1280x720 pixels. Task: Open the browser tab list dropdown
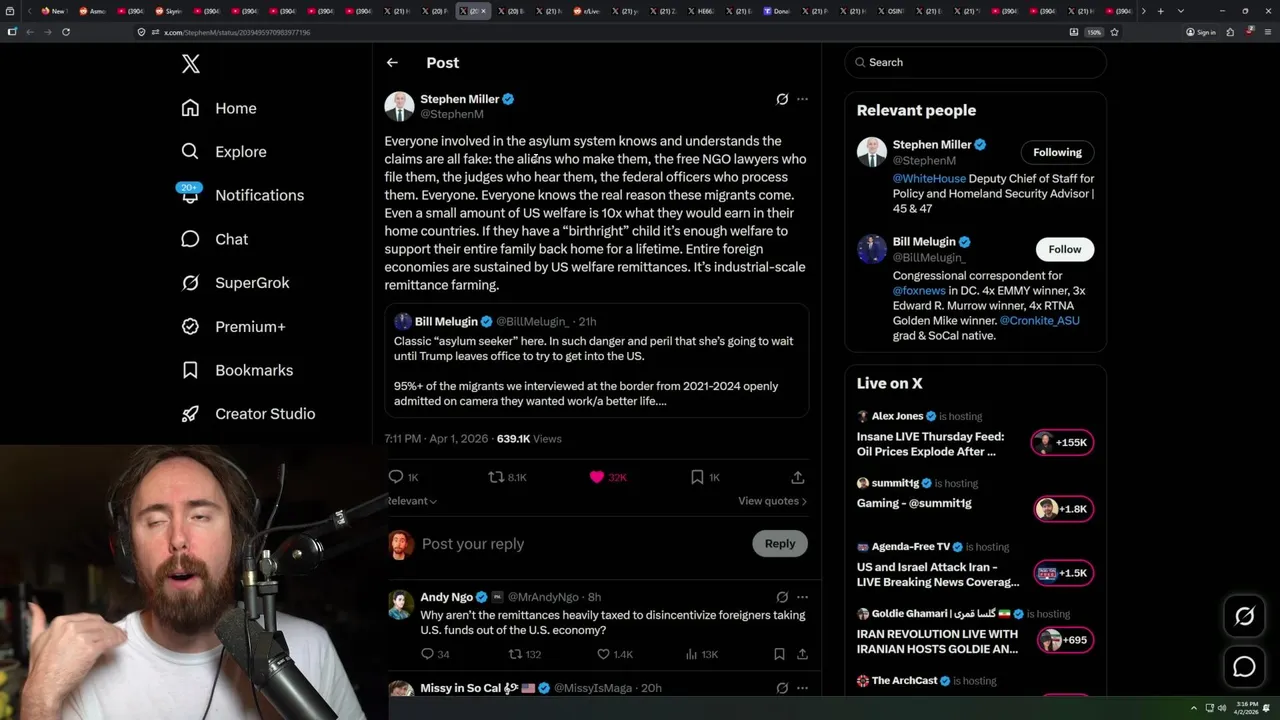[1180, 11]
